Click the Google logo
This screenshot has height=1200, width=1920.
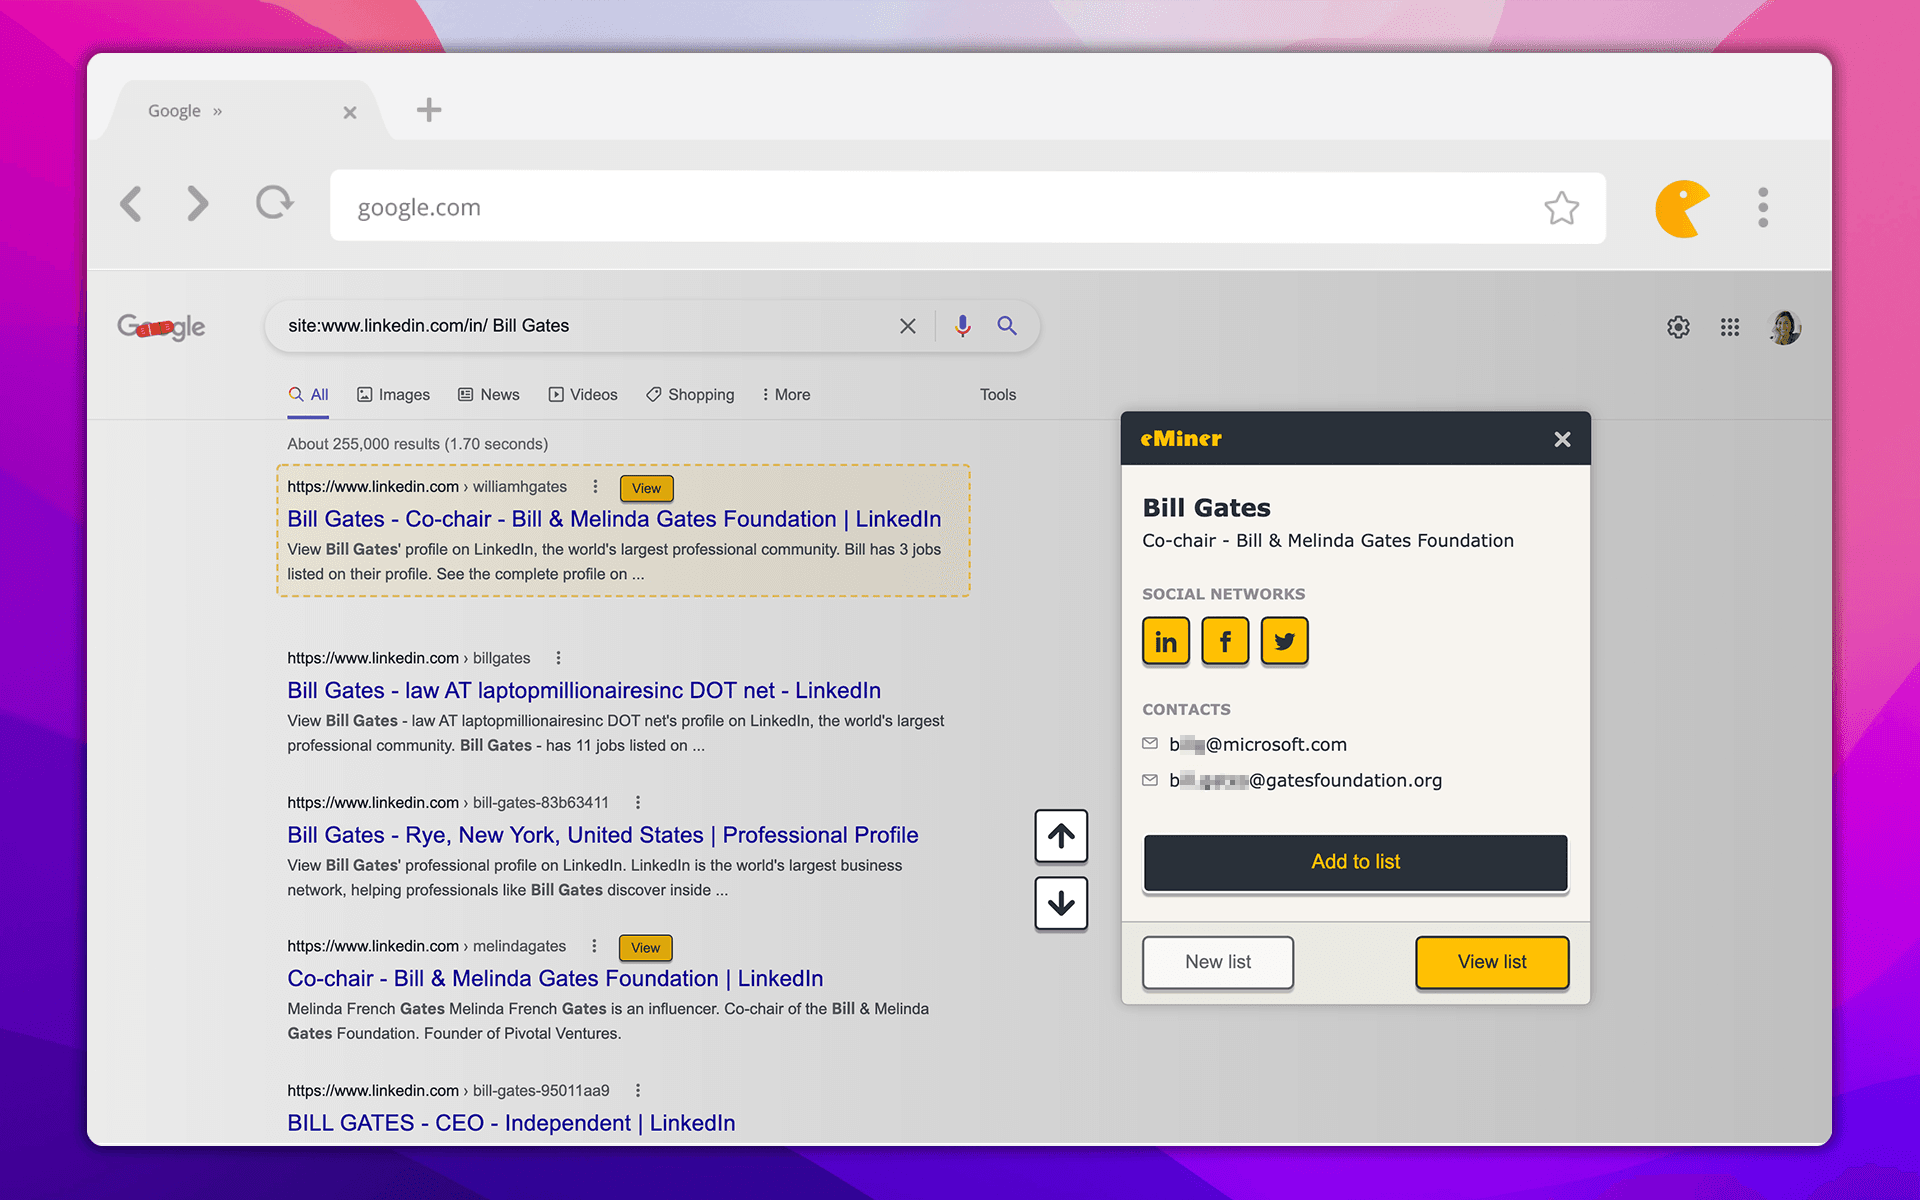(161, 326)
